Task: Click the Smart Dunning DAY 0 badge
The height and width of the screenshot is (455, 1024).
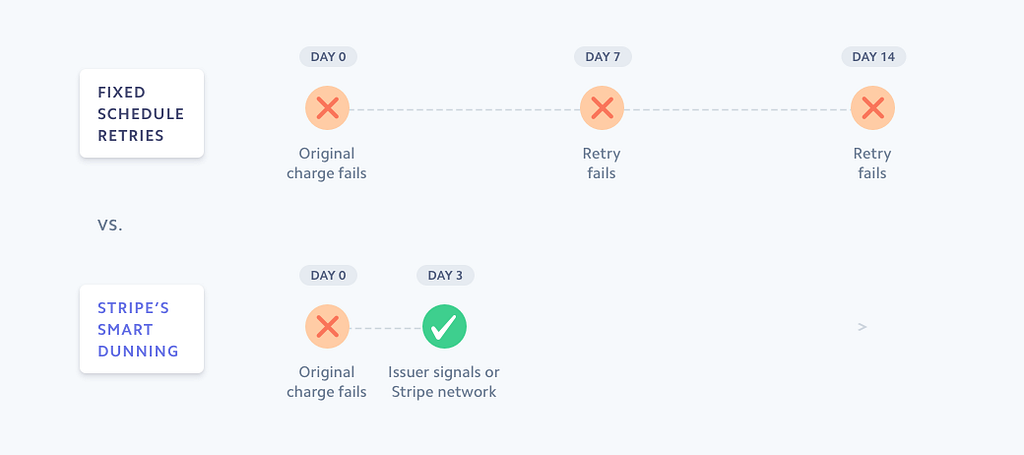Action: (x=328, y=275)
